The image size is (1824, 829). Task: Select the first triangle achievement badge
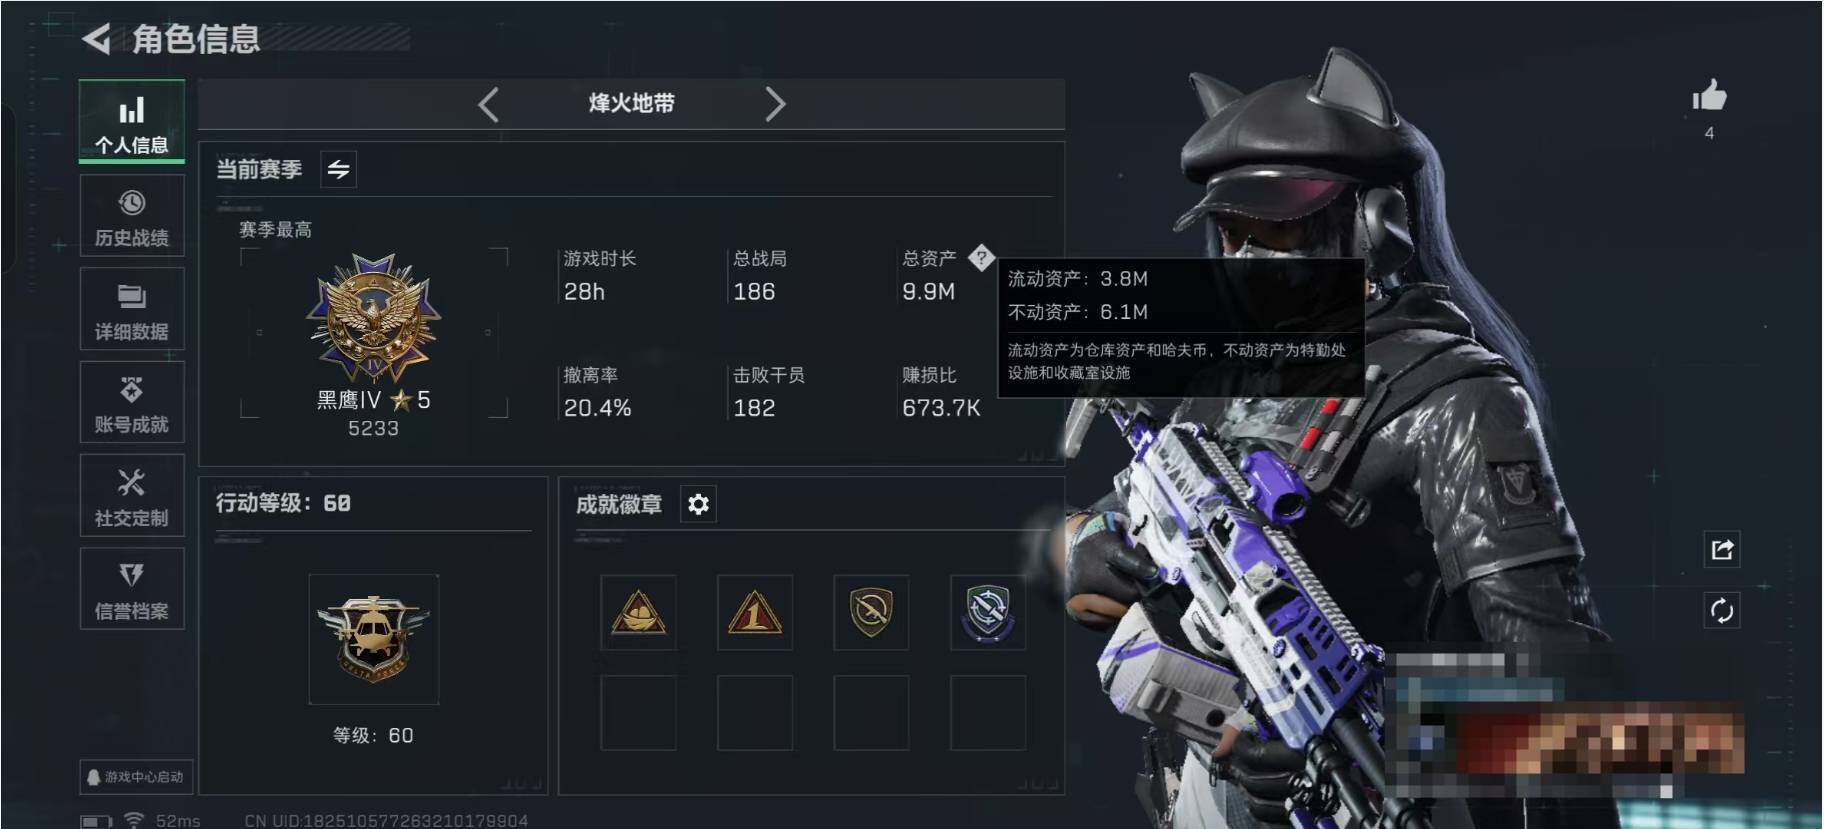point(638,612)
